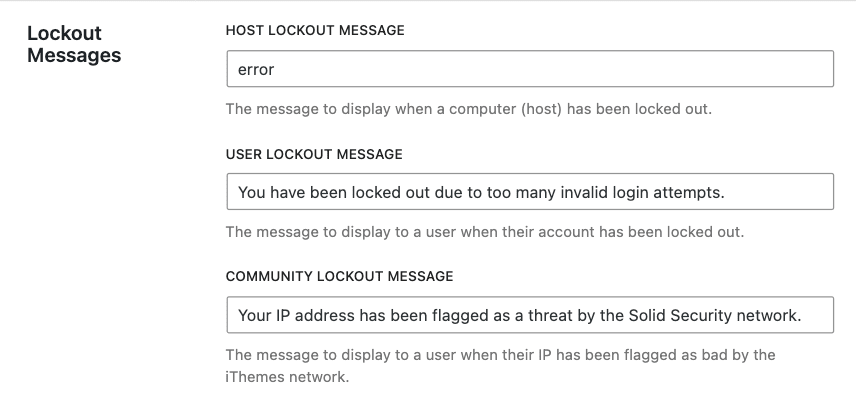Viewport: 856px width, 416px height.
Task: Click the user account locked out description
Action: tap(485, 232)
